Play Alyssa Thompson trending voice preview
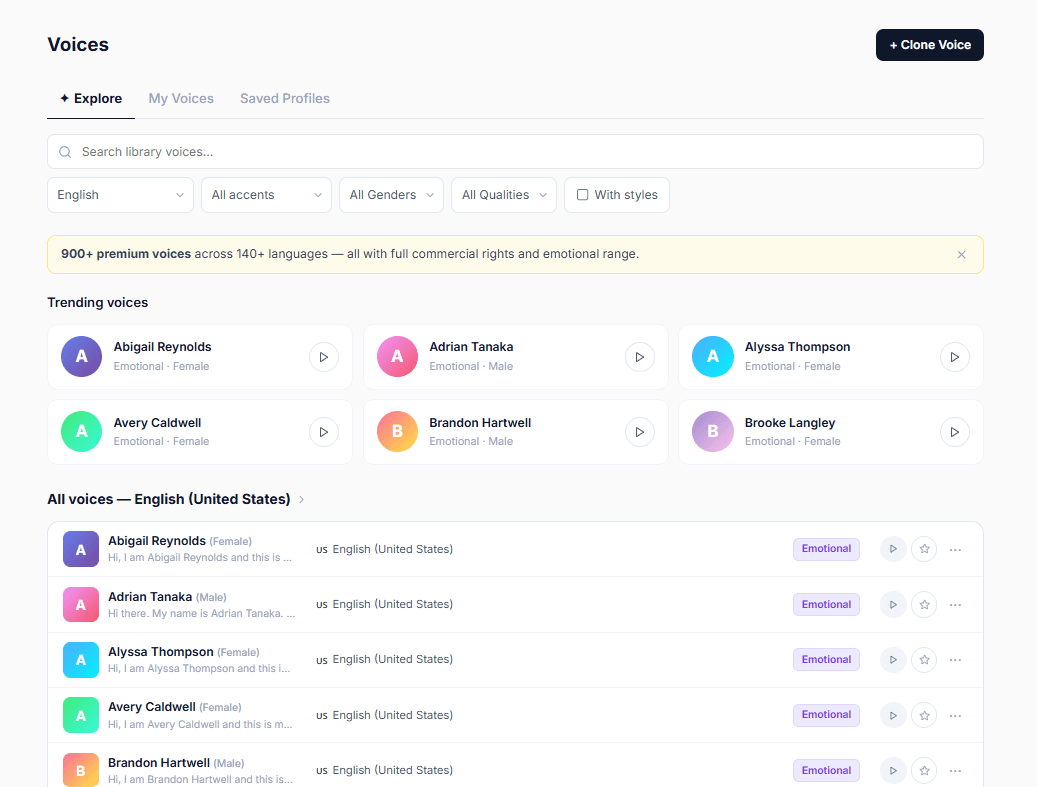 pyautogui.click(x=955, y=357)
